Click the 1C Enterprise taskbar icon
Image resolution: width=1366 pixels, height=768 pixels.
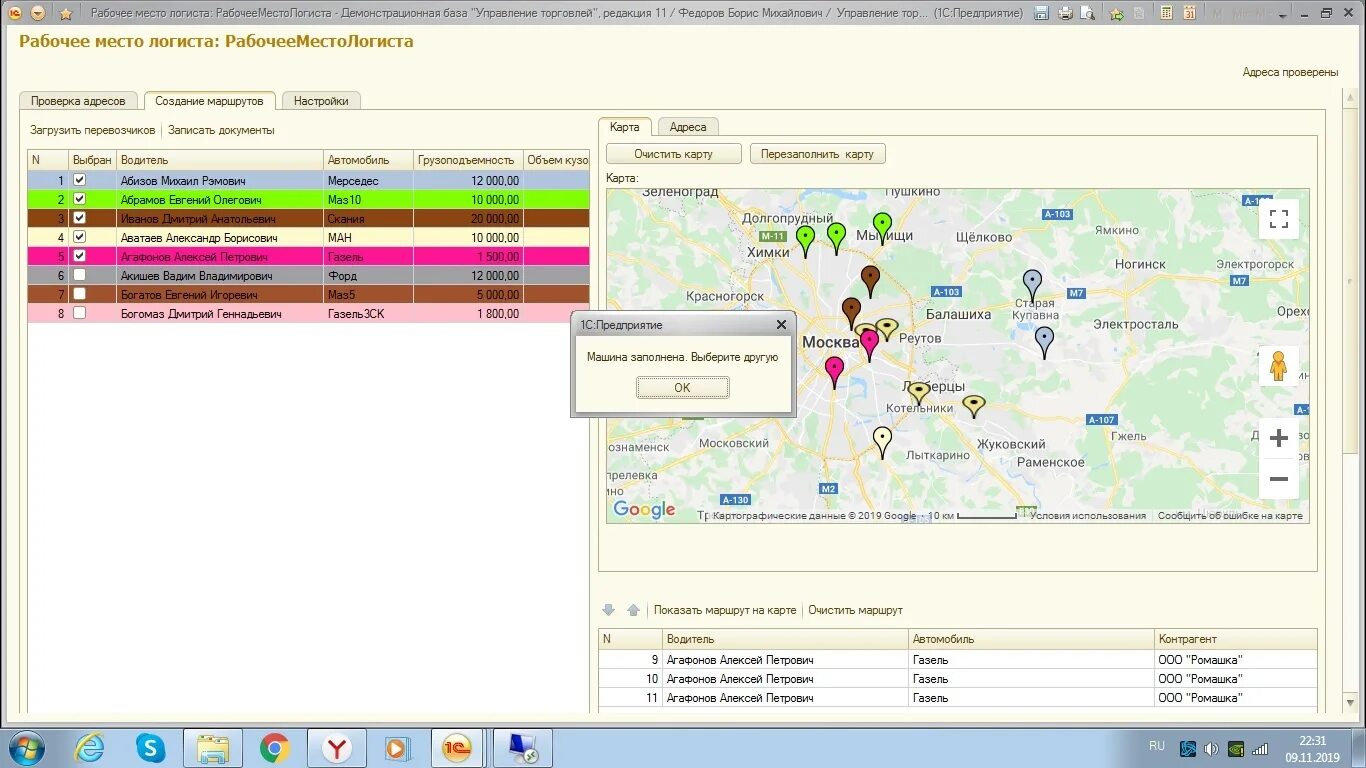click(x=458, y=748)
